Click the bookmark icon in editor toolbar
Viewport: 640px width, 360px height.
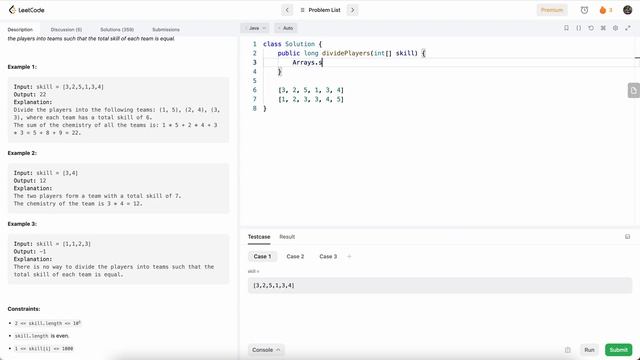coord(566,28)
